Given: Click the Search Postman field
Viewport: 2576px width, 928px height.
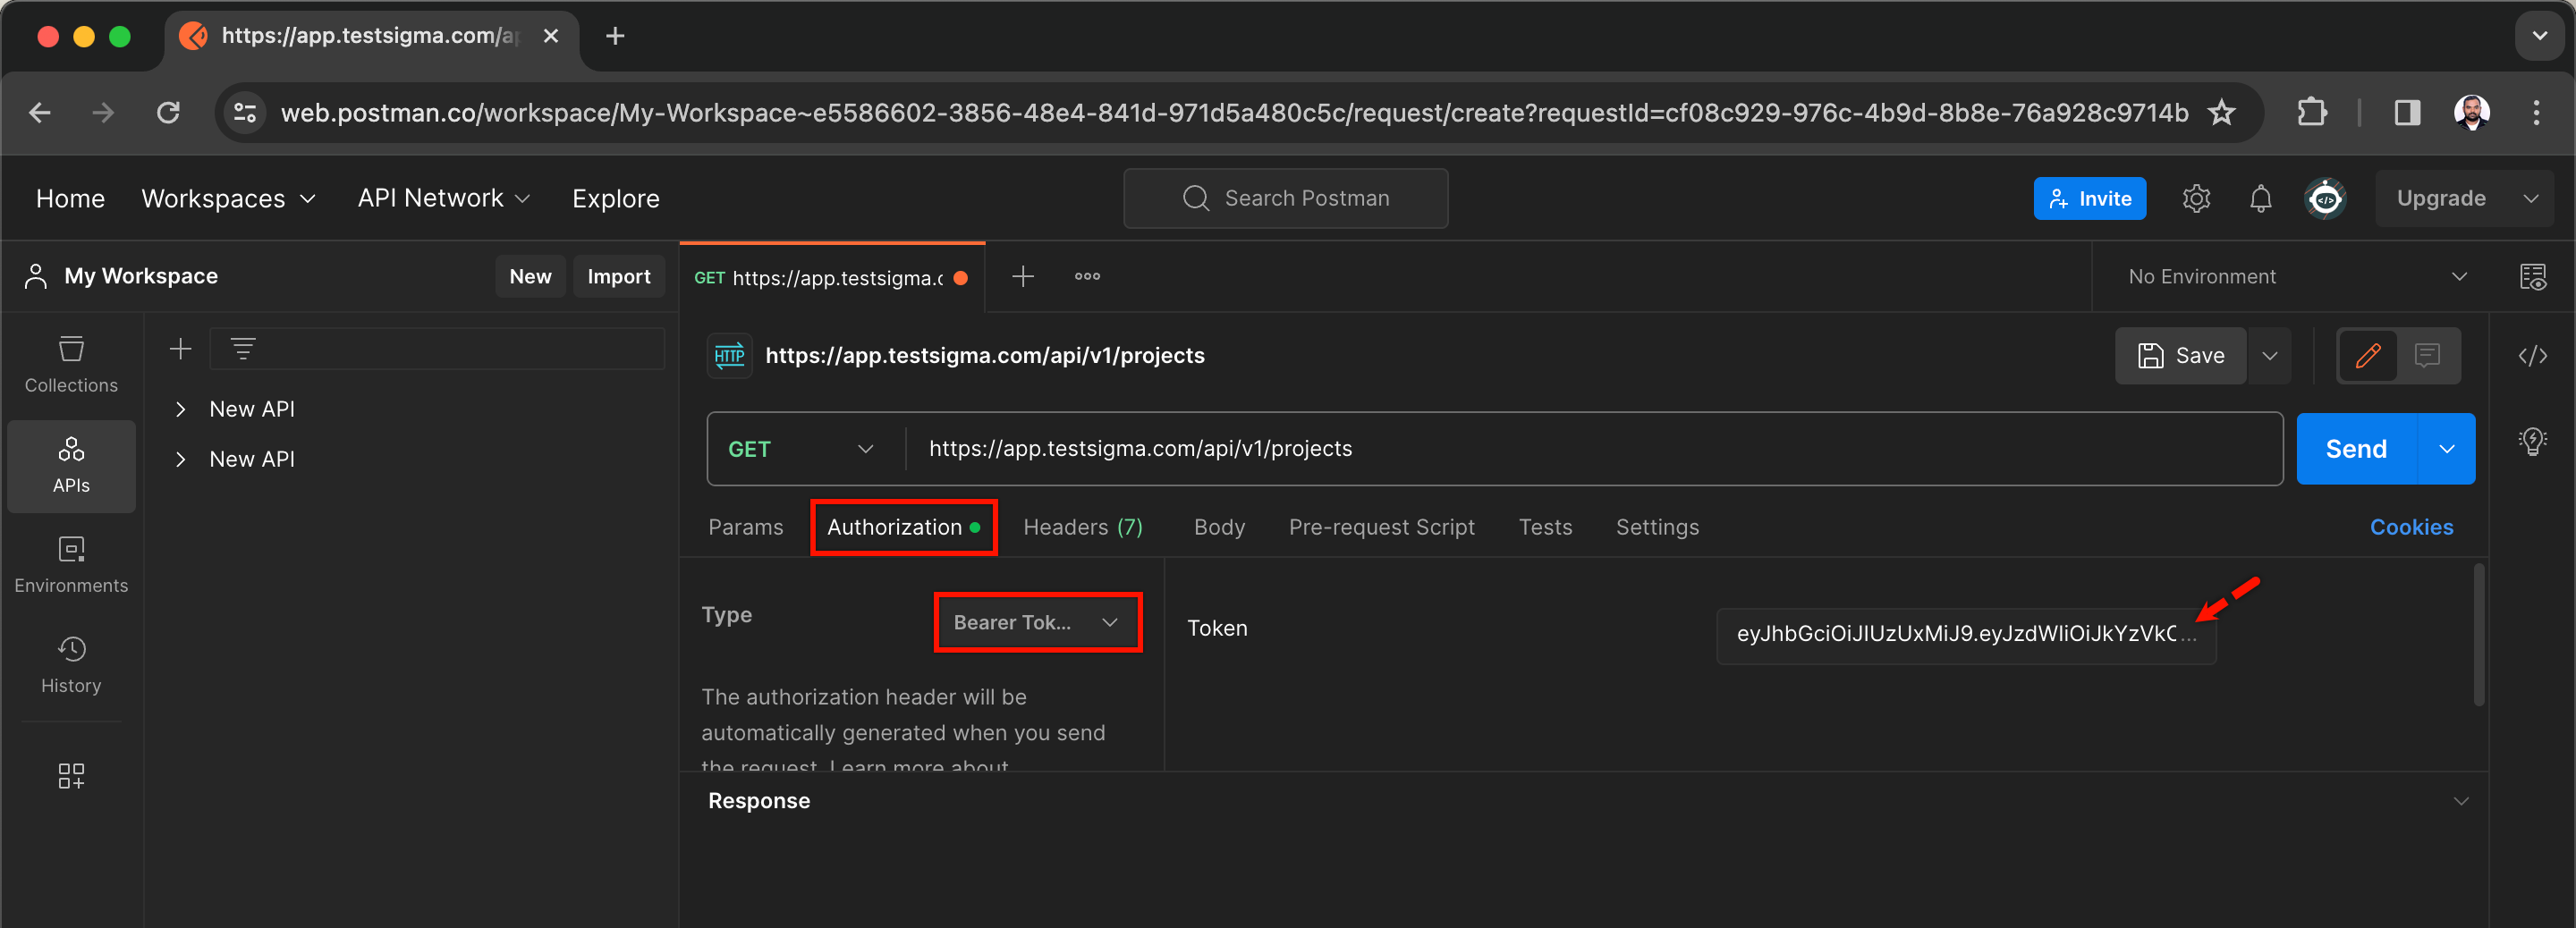Looking at the screenshot, I should [x=1285, y=199].
